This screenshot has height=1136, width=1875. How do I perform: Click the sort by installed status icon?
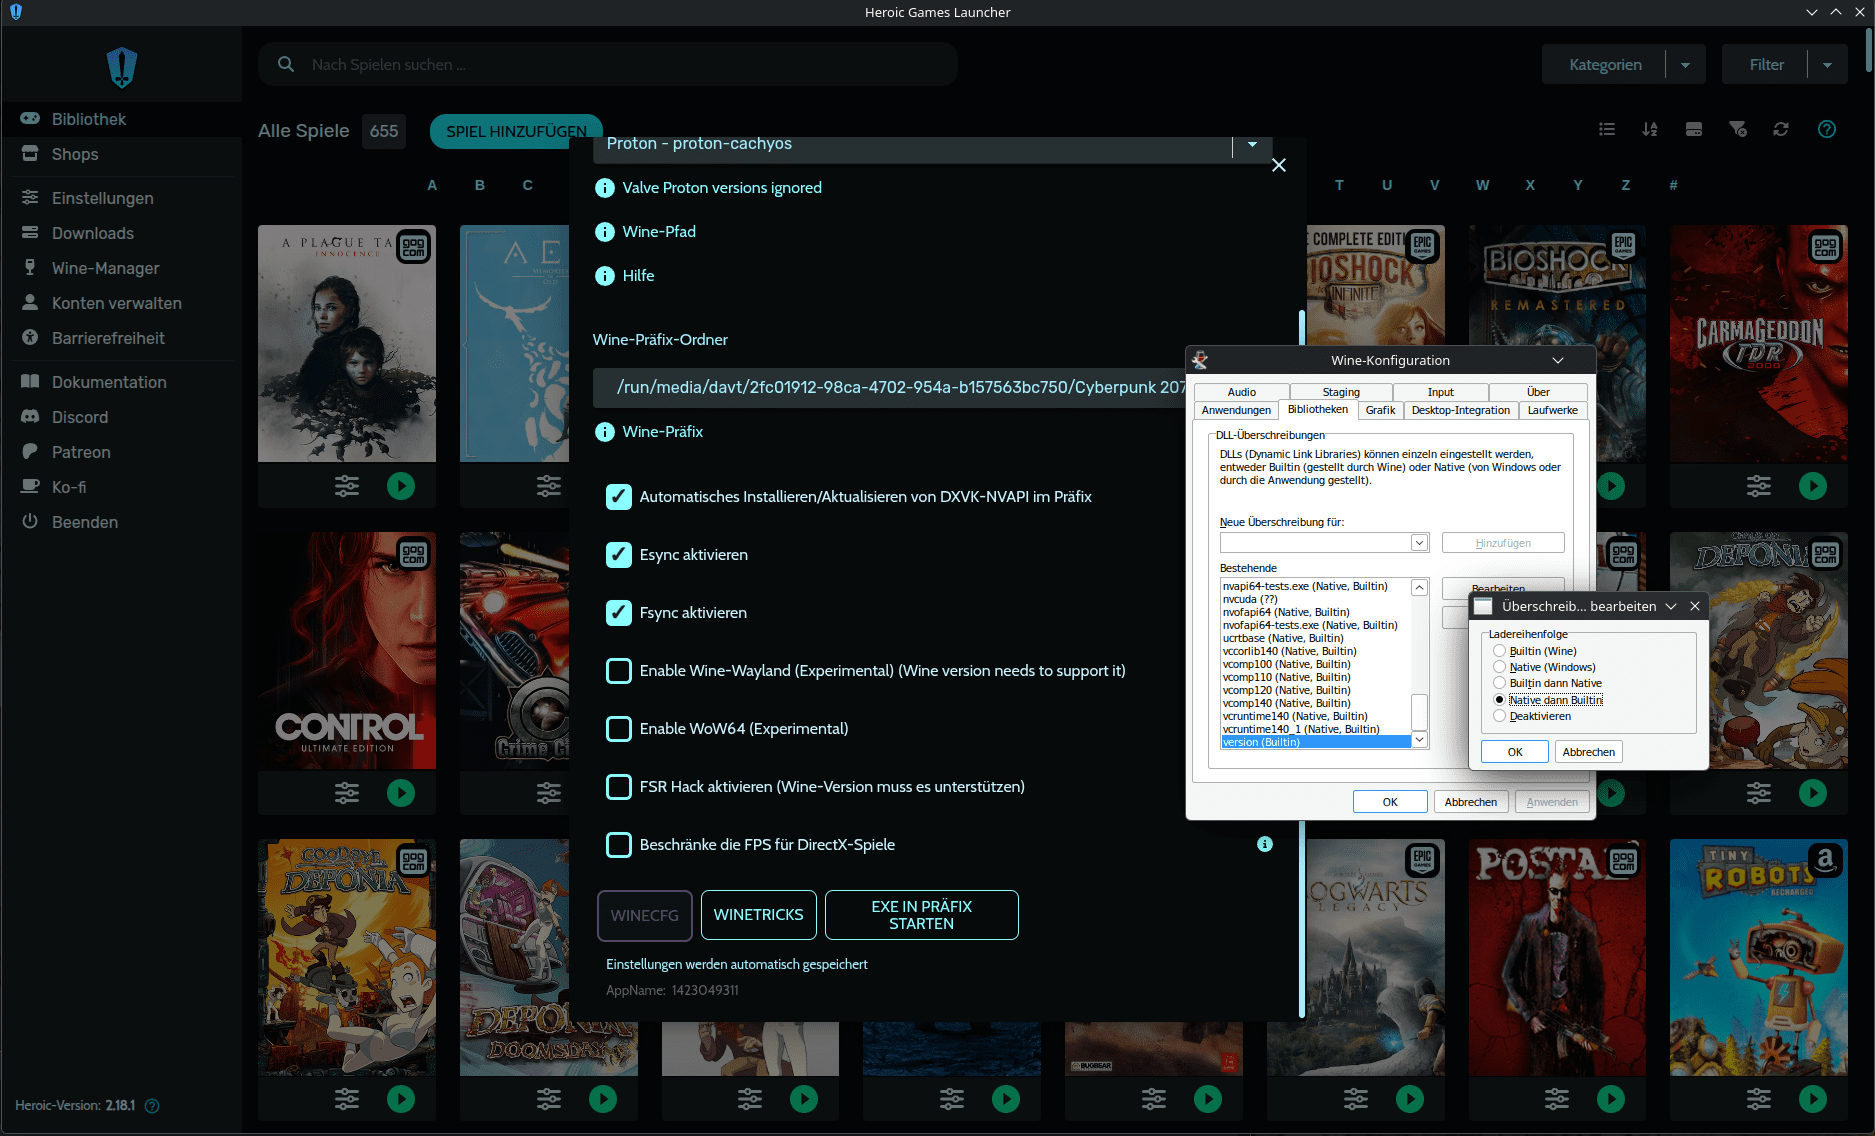point(1694,129)
